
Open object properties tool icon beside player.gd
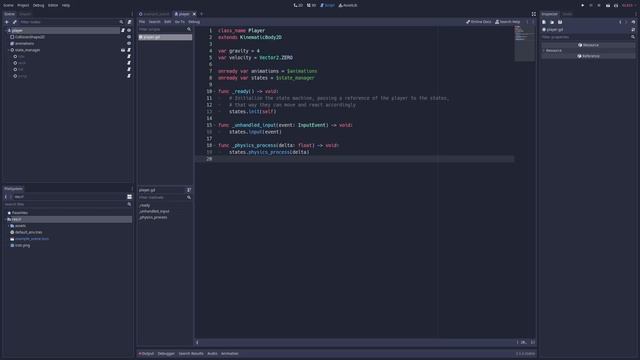[633, 30]
